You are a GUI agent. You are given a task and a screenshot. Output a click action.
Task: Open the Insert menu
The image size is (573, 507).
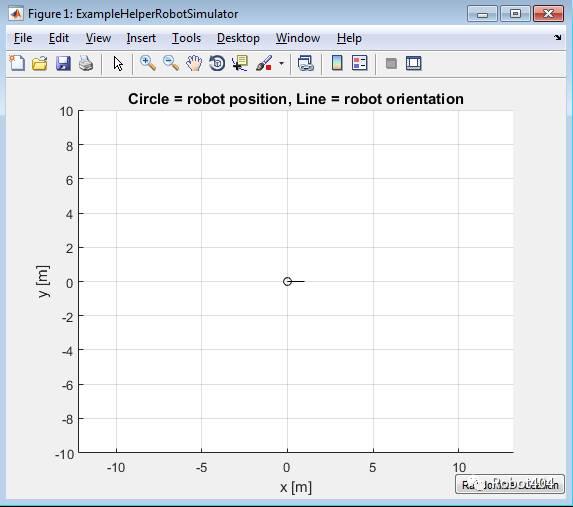coord(141,38)
